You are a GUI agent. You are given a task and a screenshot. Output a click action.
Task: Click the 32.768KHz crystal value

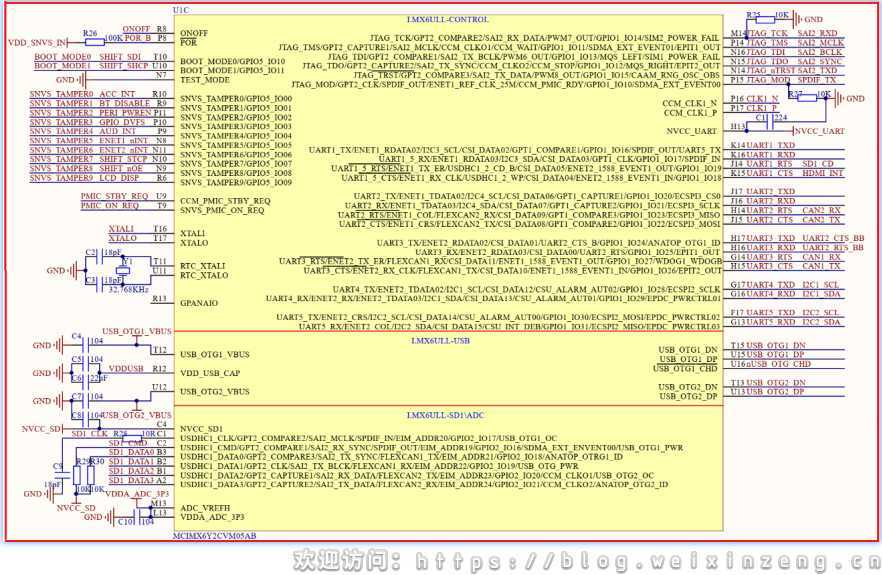[x=129, y=289]
